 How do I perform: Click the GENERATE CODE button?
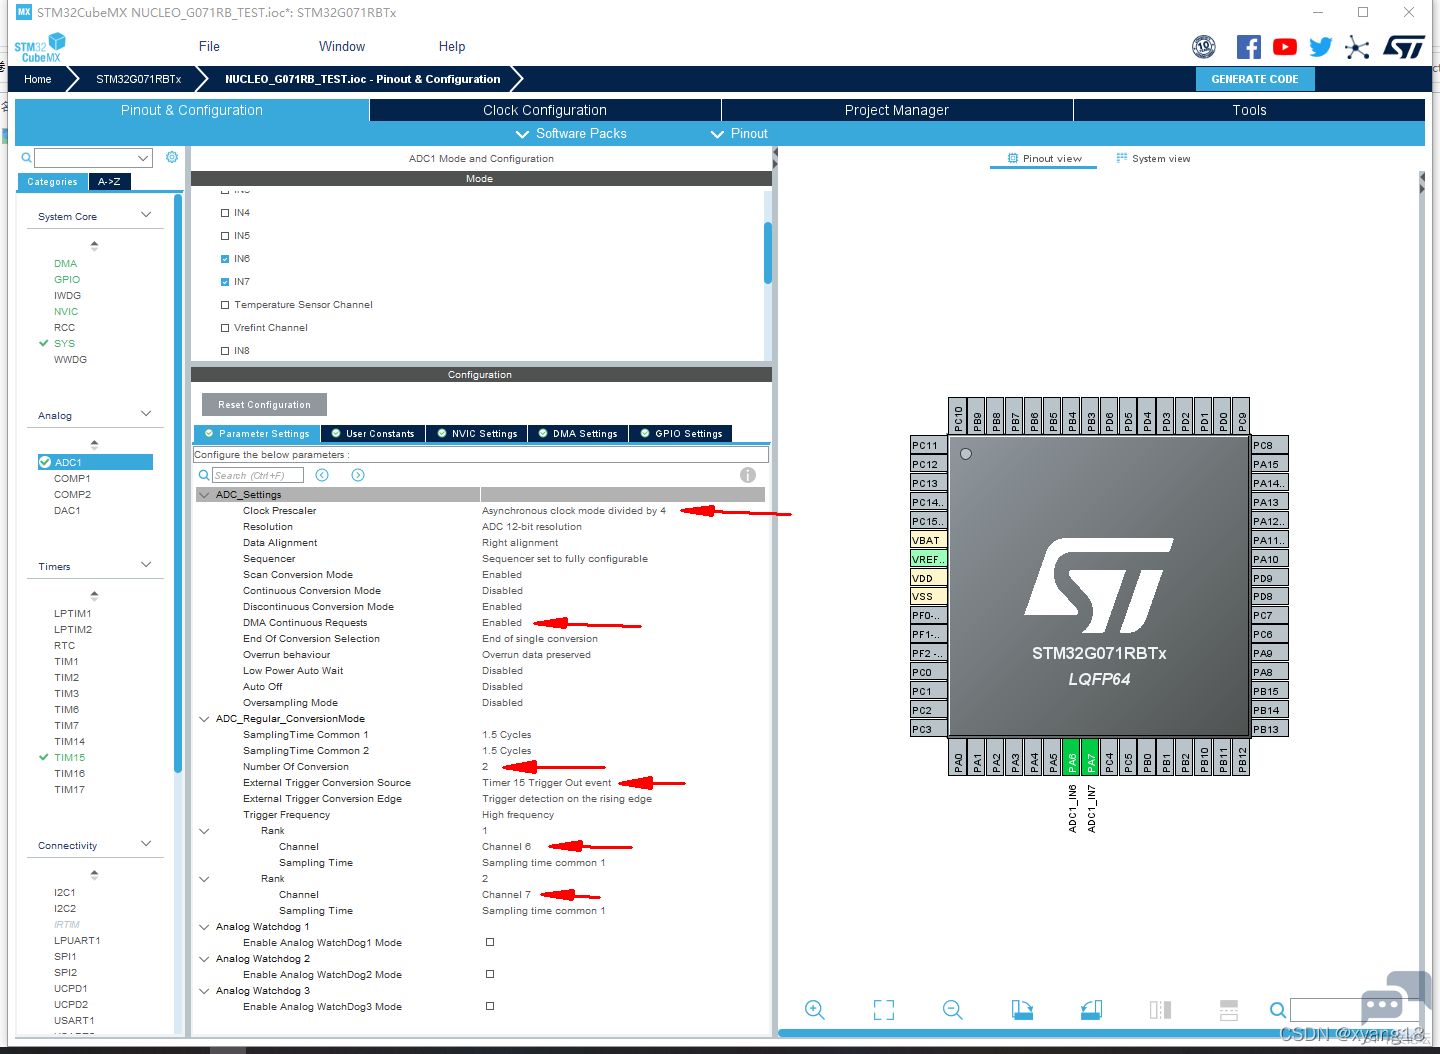click(1255, 79)
